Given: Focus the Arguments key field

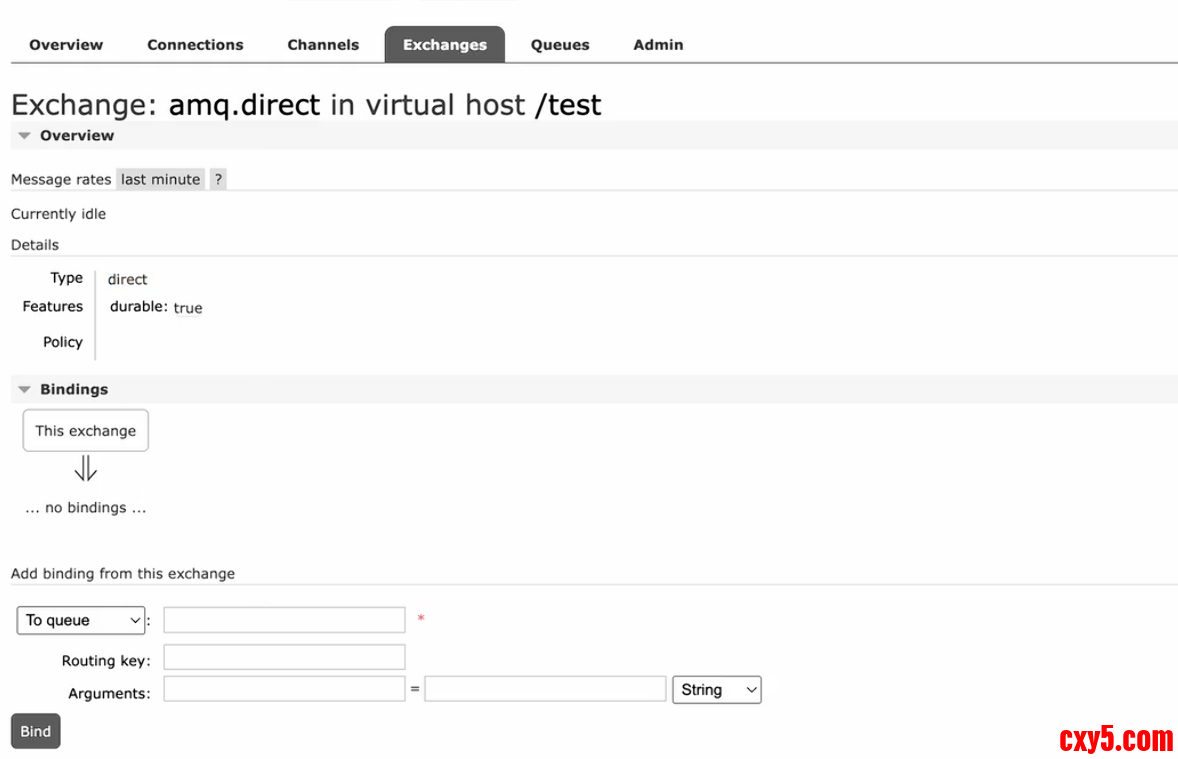Looking at the screenshot, I should pyautogui.click(x=284, y=689).
